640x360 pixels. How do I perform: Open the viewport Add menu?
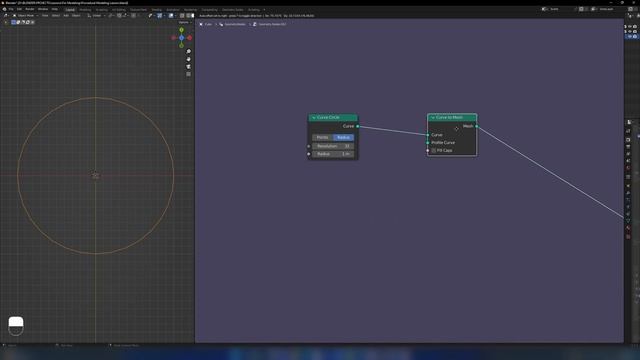coord(66,16)
